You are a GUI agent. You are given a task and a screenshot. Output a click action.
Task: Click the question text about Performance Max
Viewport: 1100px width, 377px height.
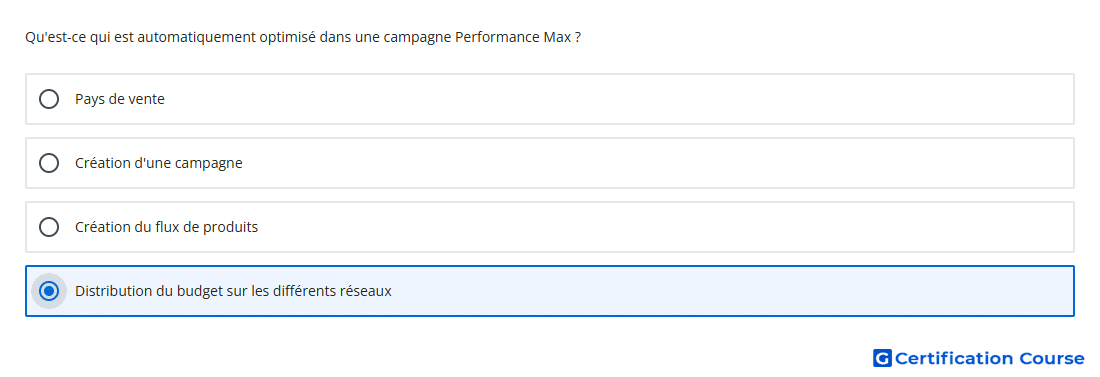[303, 37]
